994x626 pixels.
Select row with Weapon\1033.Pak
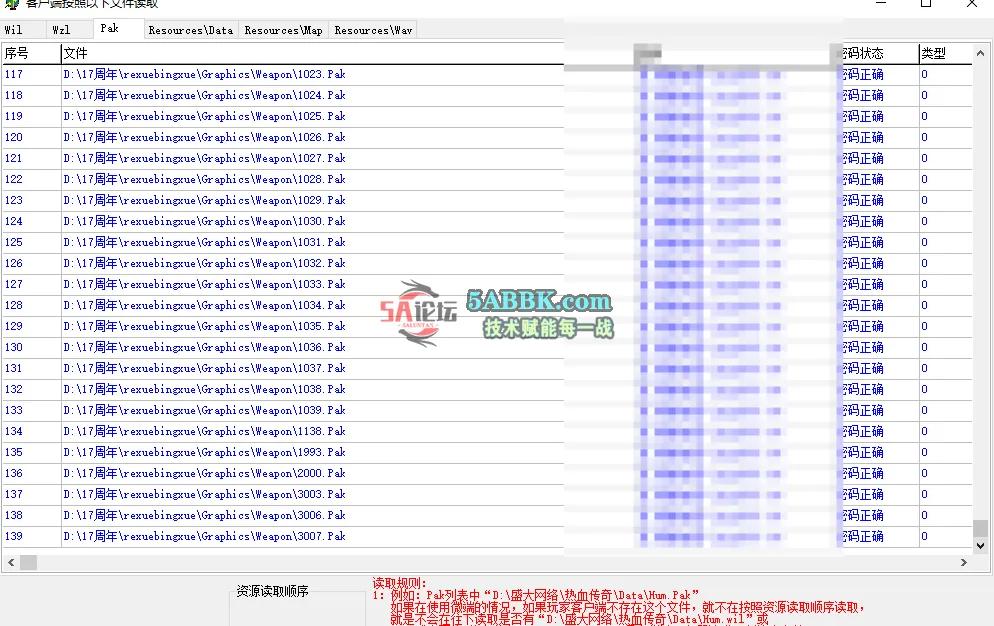click(x=487, y=284)
